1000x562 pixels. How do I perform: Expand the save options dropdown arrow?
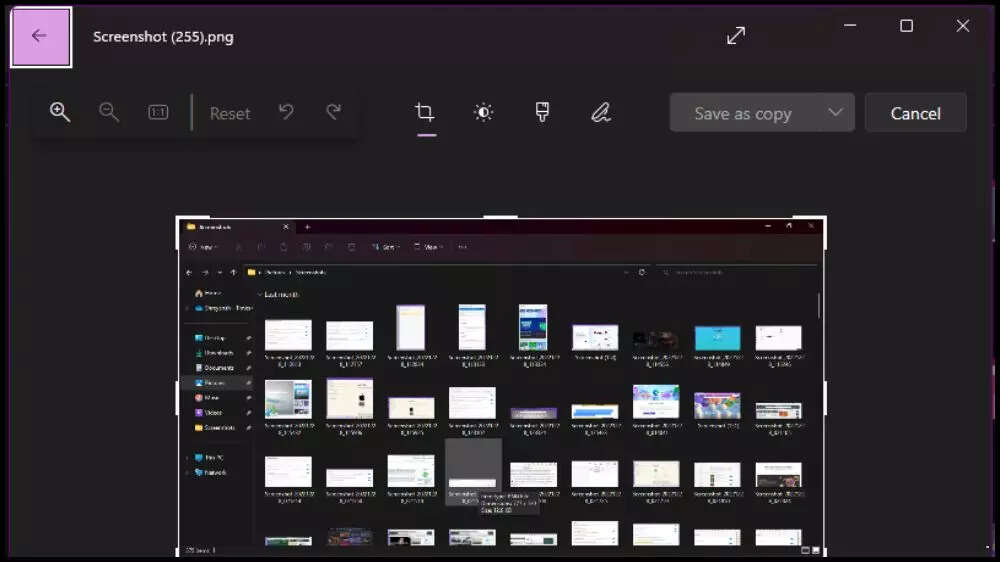pyautogui.click(x=836, y=113)
